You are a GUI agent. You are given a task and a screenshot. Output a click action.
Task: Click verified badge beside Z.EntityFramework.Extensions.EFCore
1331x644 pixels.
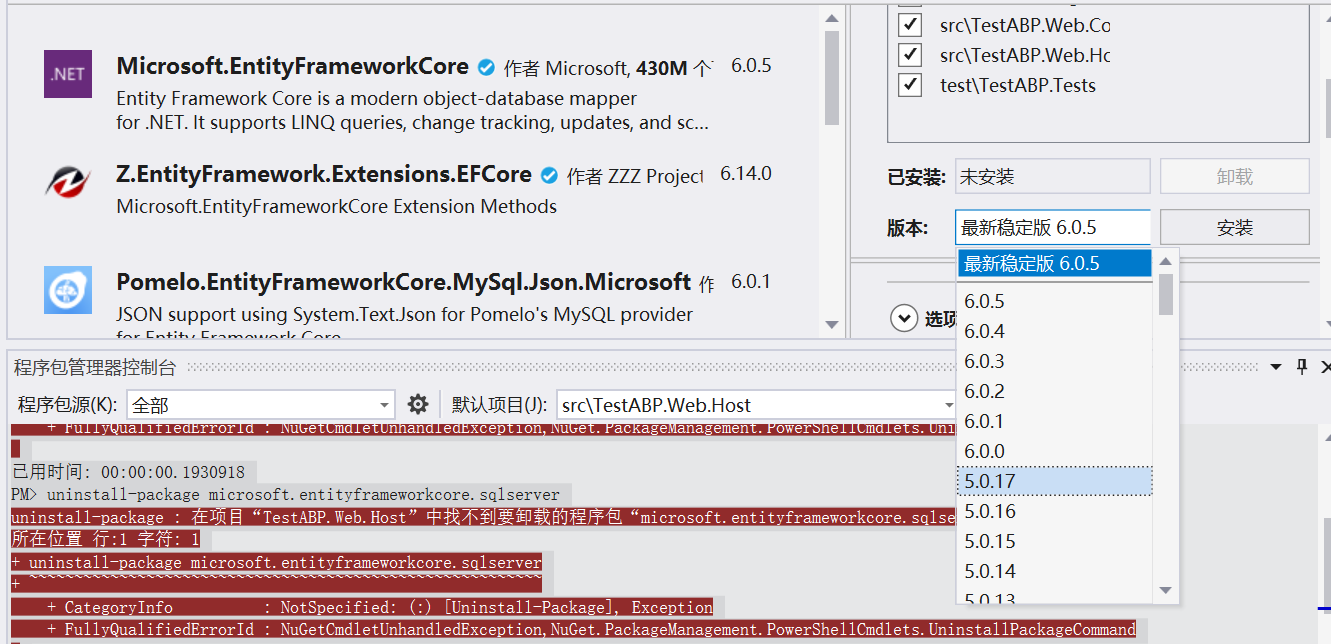coord(549,176)
